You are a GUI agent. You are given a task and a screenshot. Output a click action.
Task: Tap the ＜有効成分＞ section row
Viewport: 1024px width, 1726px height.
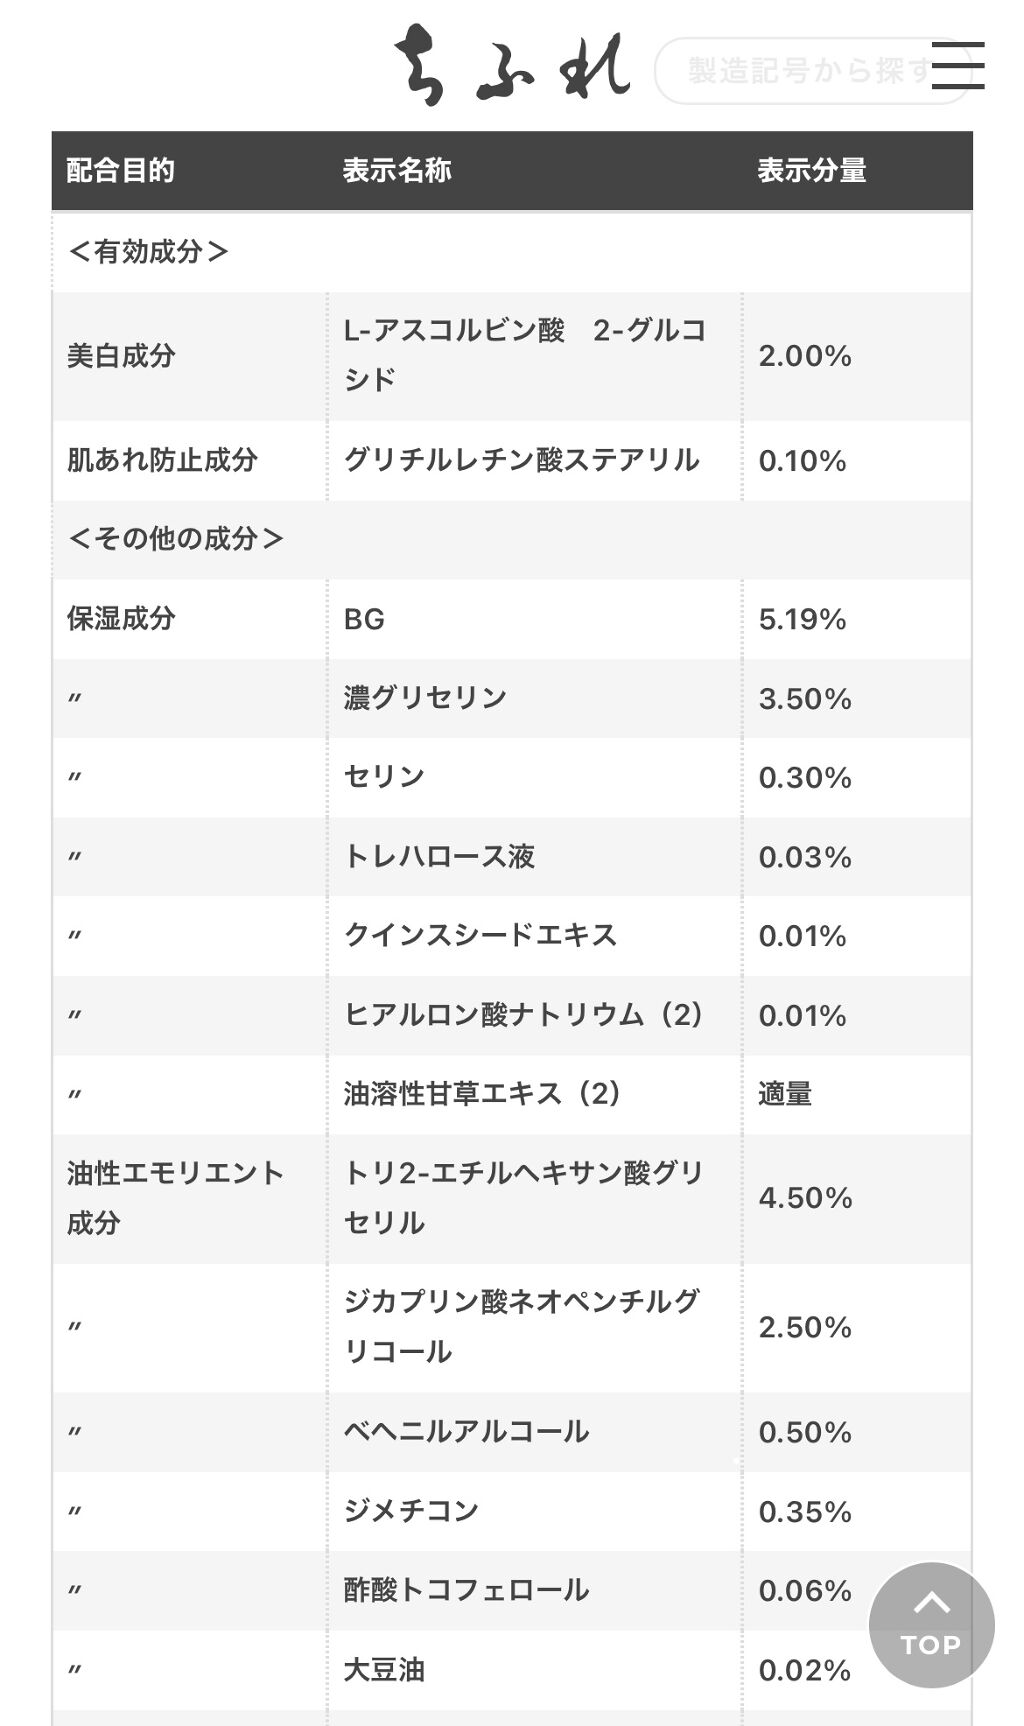tap(149, 252)
